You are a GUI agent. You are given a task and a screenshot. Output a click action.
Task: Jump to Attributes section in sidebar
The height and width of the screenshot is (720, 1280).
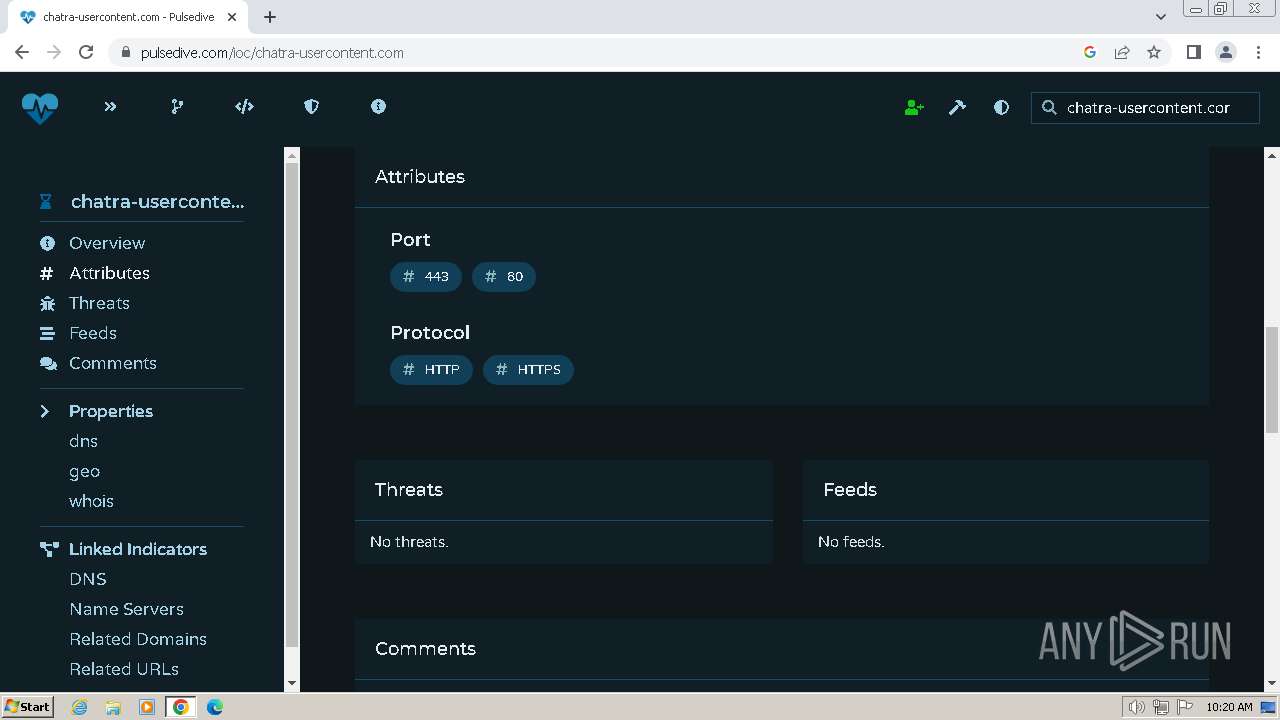tap(109, 273)
